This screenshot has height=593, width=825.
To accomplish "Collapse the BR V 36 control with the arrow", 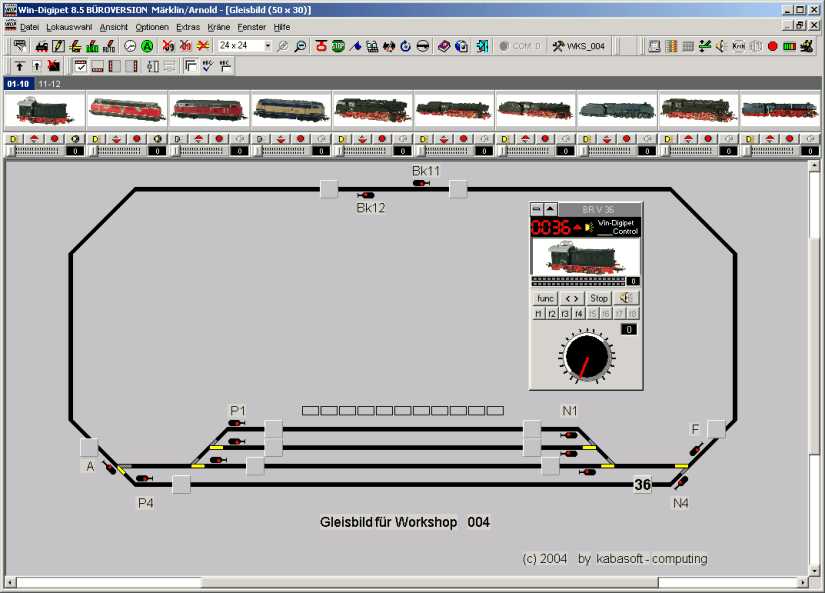I will tap(549, 207).
